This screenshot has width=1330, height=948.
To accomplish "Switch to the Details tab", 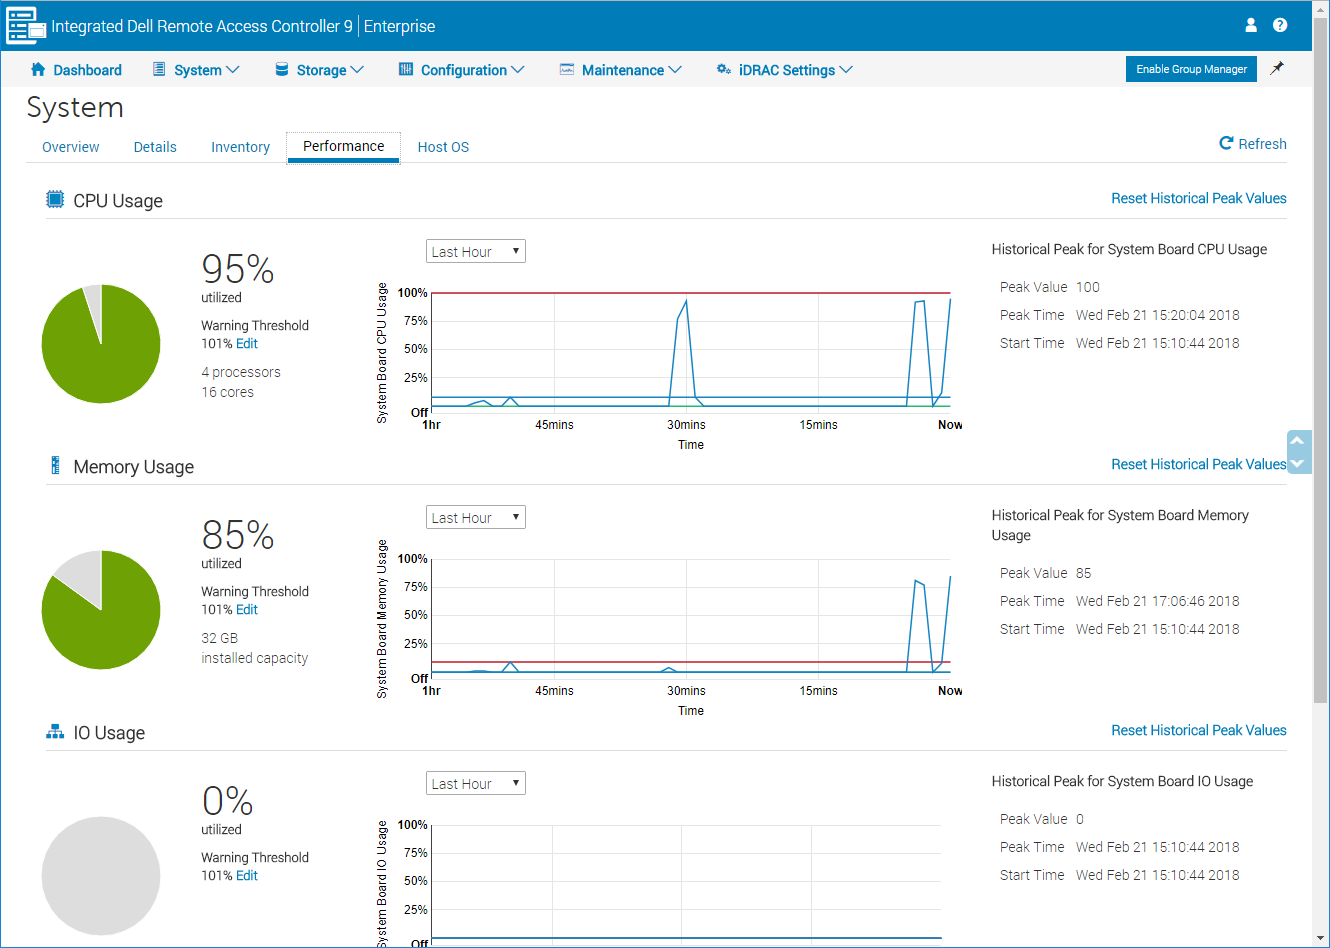I will [155, 147].
